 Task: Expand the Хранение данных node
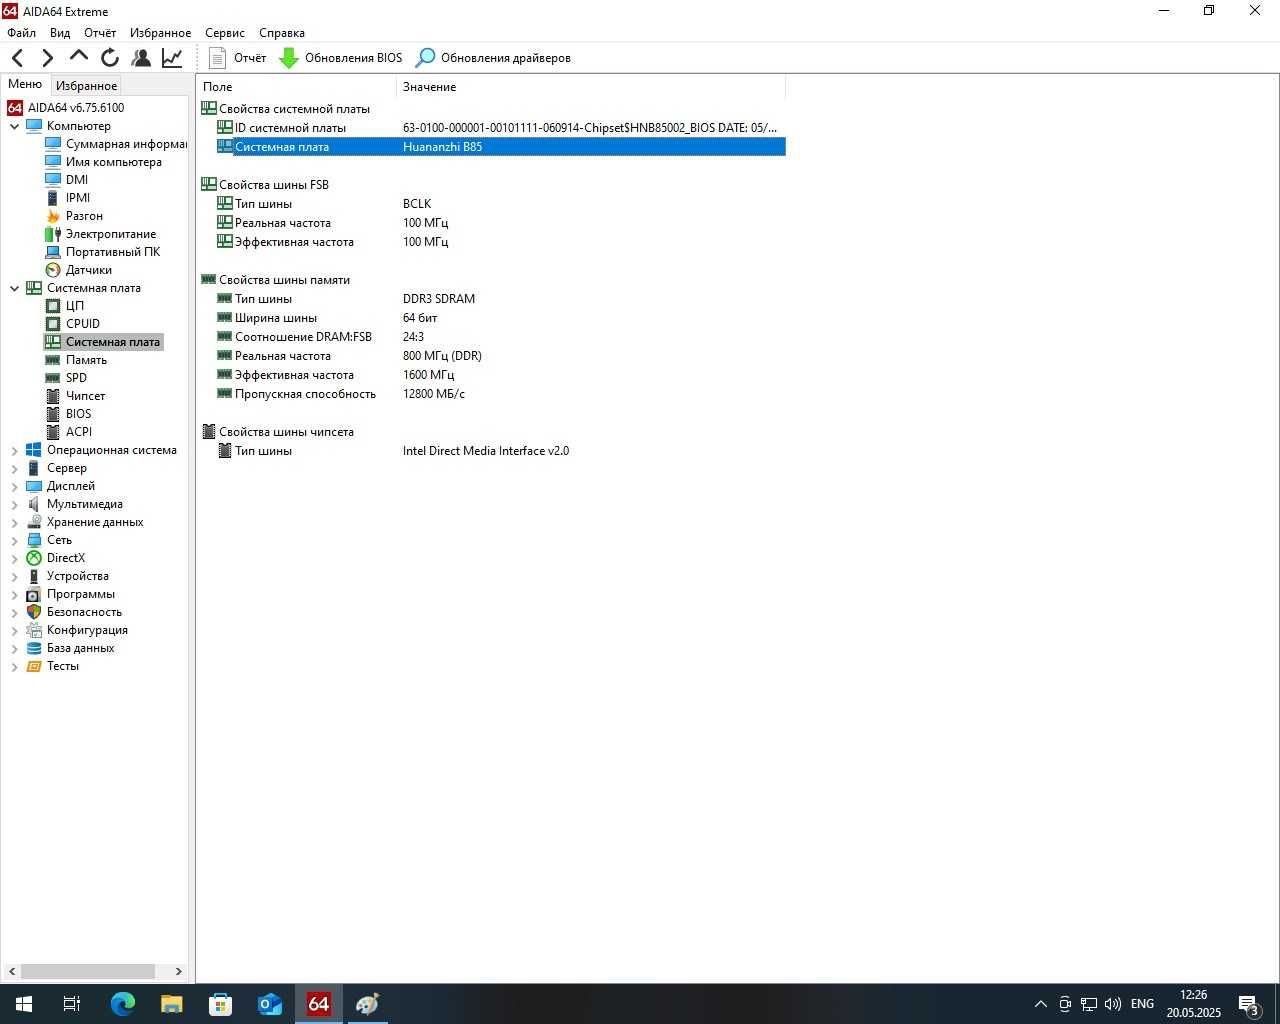14,523
